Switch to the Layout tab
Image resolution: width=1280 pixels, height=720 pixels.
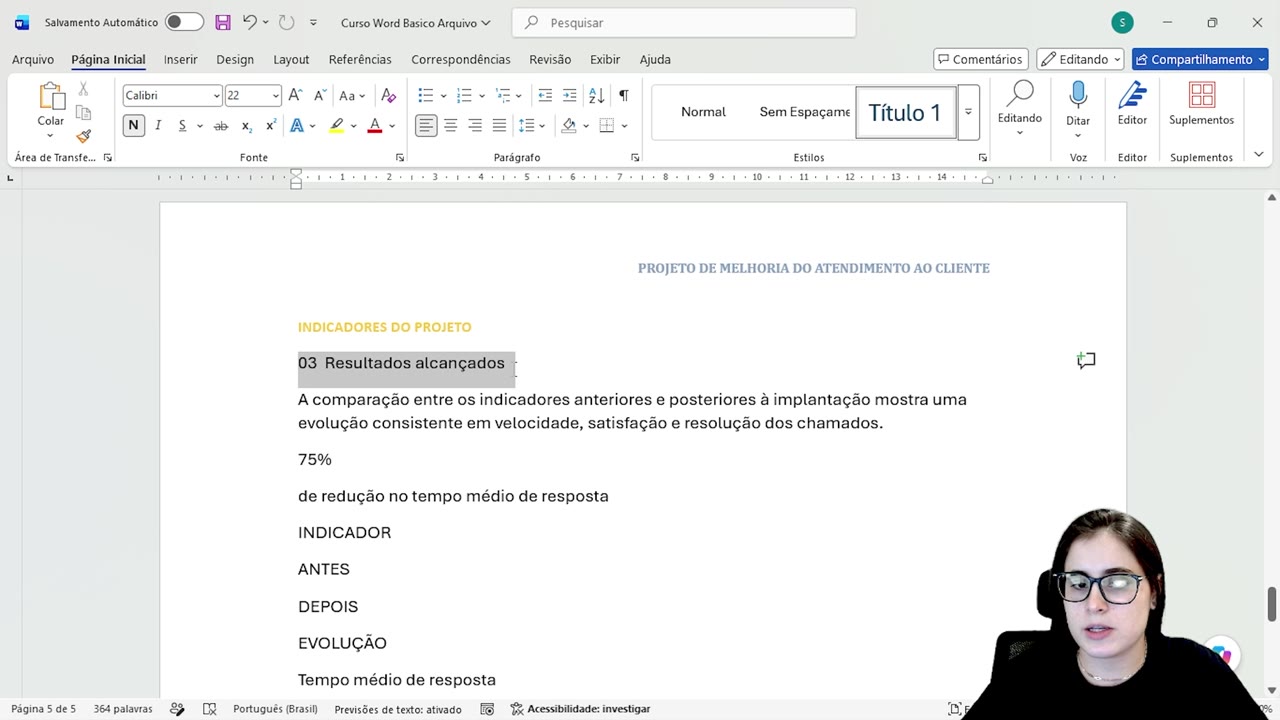(x=291, y=59)
